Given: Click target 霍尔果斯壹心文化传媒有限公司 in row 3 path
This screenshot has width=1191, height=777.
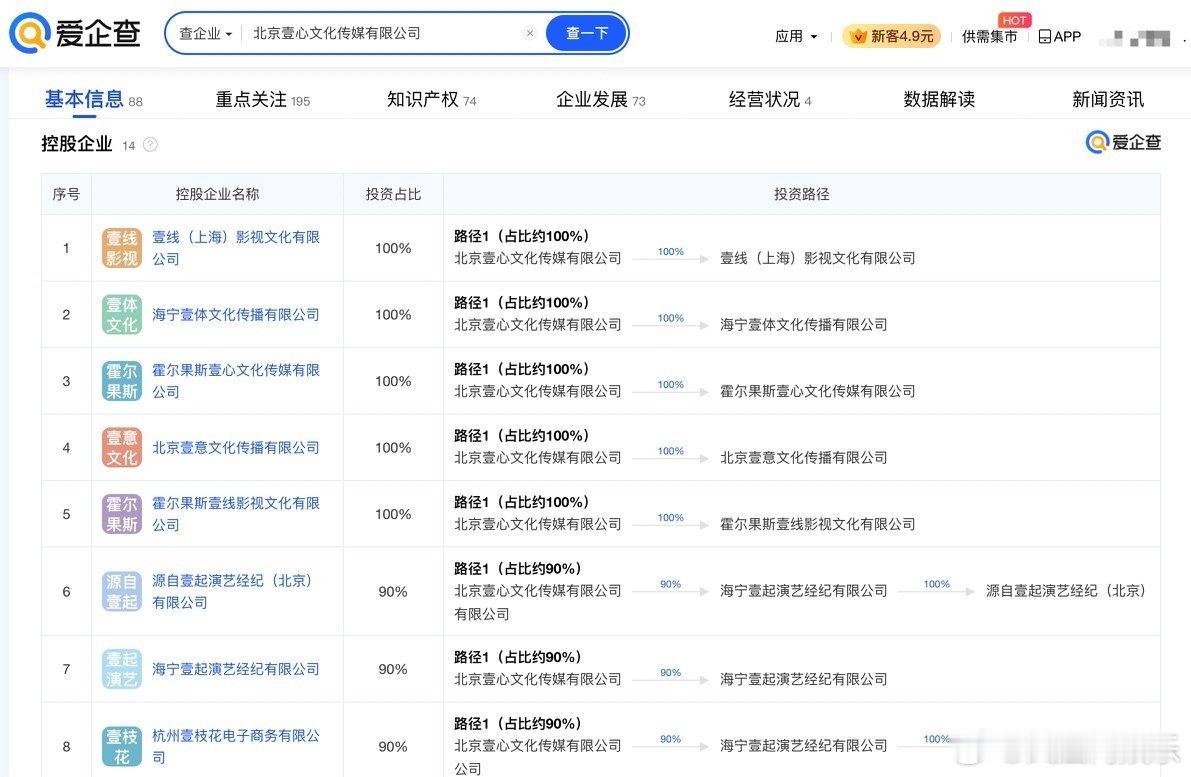Looking at the screenshot, I should (817, 391).
